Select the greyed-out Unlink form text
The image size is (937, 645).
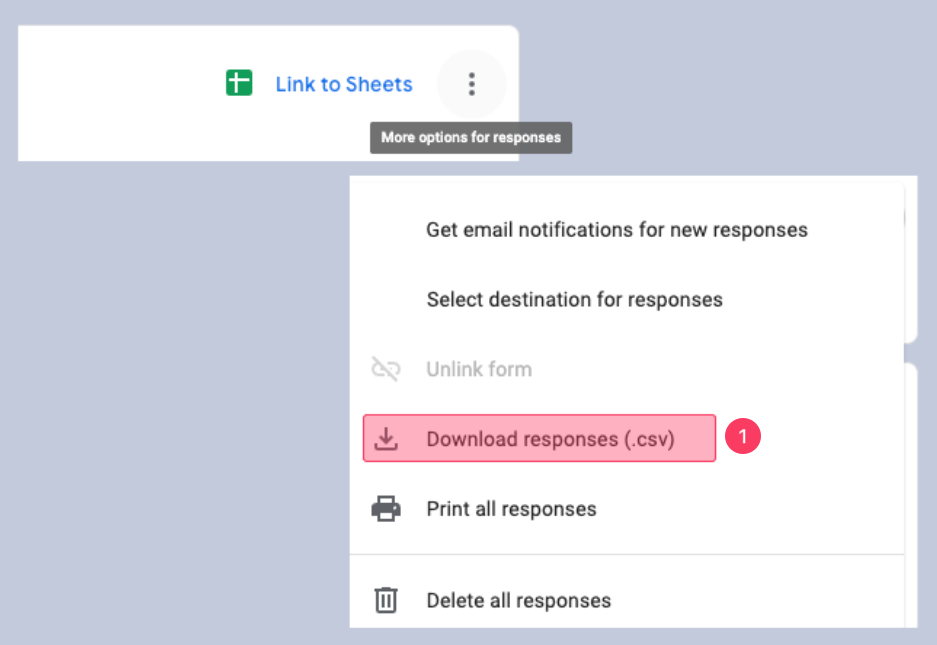coord(479,369)
